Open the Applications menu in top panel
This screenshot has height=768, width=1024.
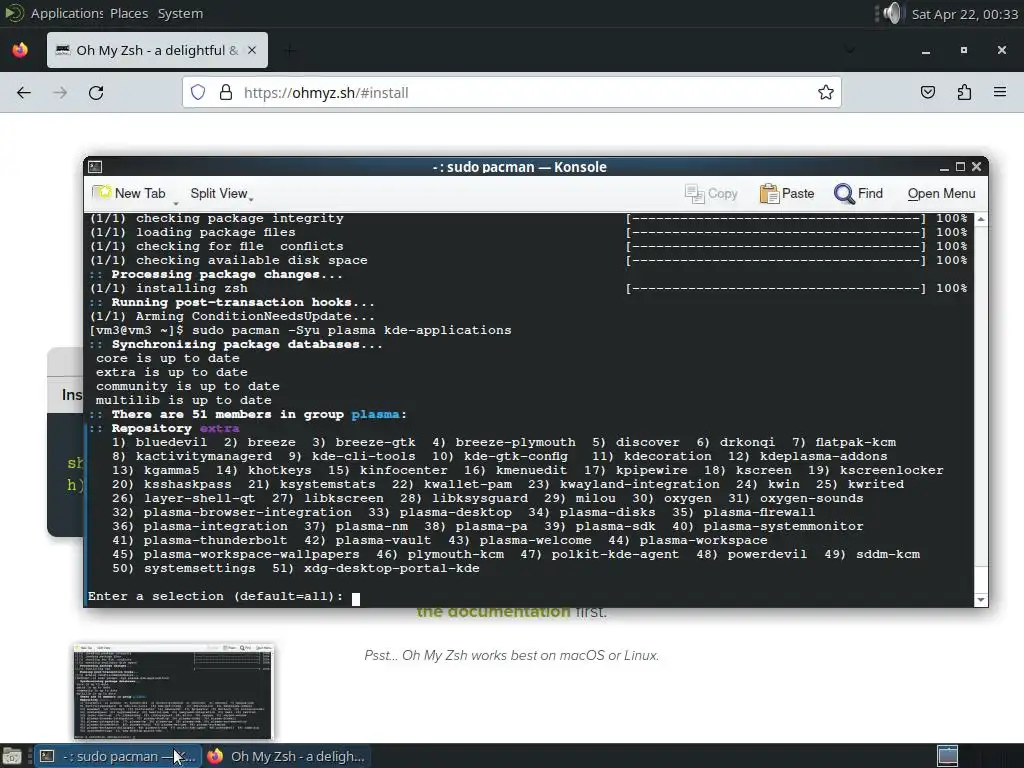[x=67, y=13]
